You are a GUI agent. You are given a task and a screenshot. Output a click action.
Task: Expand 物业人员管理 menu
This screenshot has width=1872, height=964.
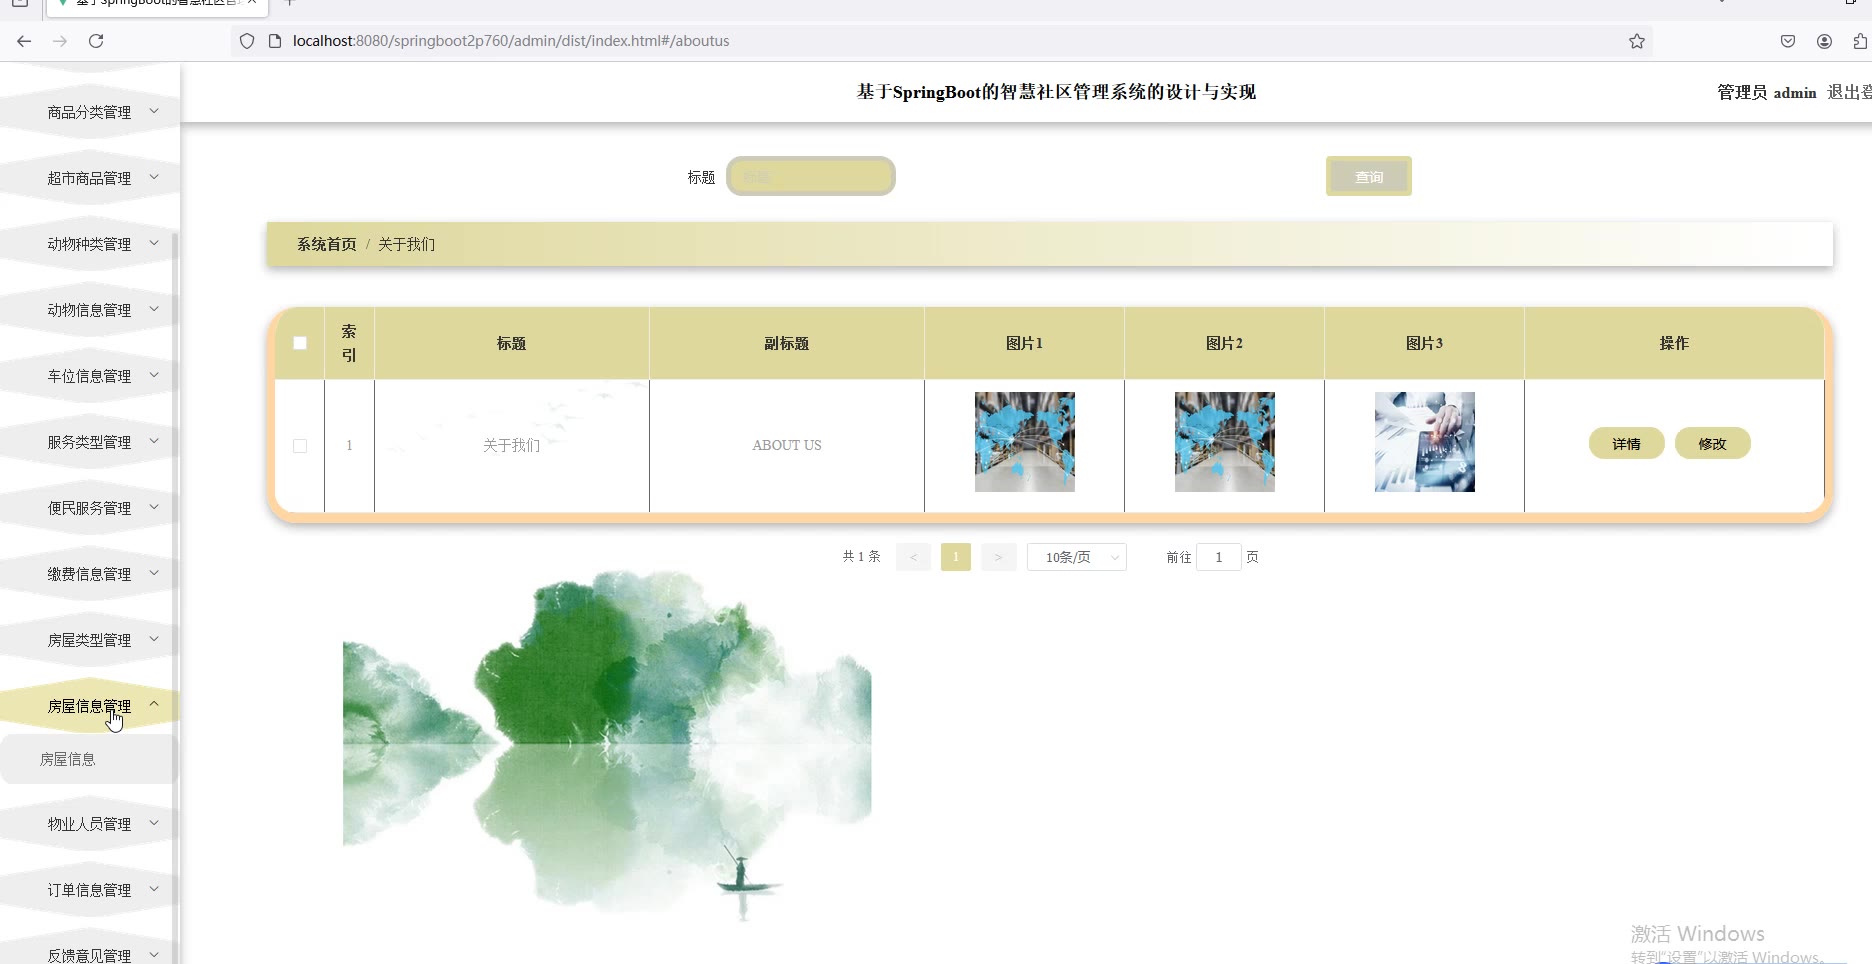(x=90, y=824)
